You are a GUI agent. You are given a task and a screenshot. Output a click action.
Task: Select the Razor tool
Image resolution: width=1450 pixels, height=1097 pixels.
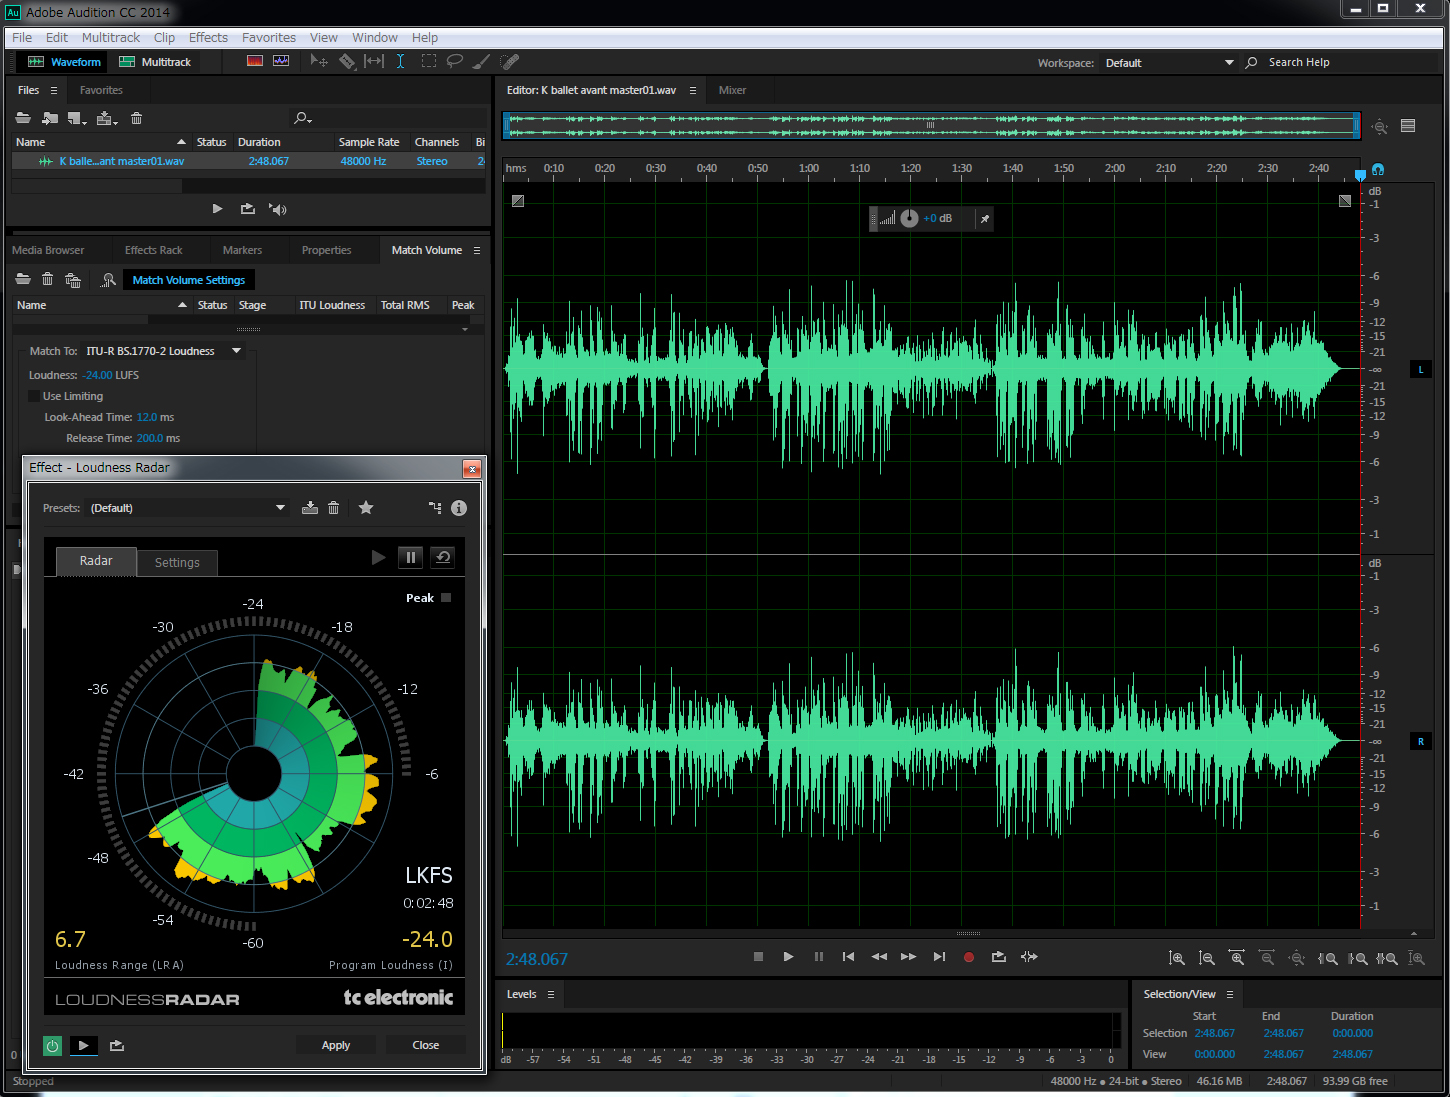click(x=347, y=61)
